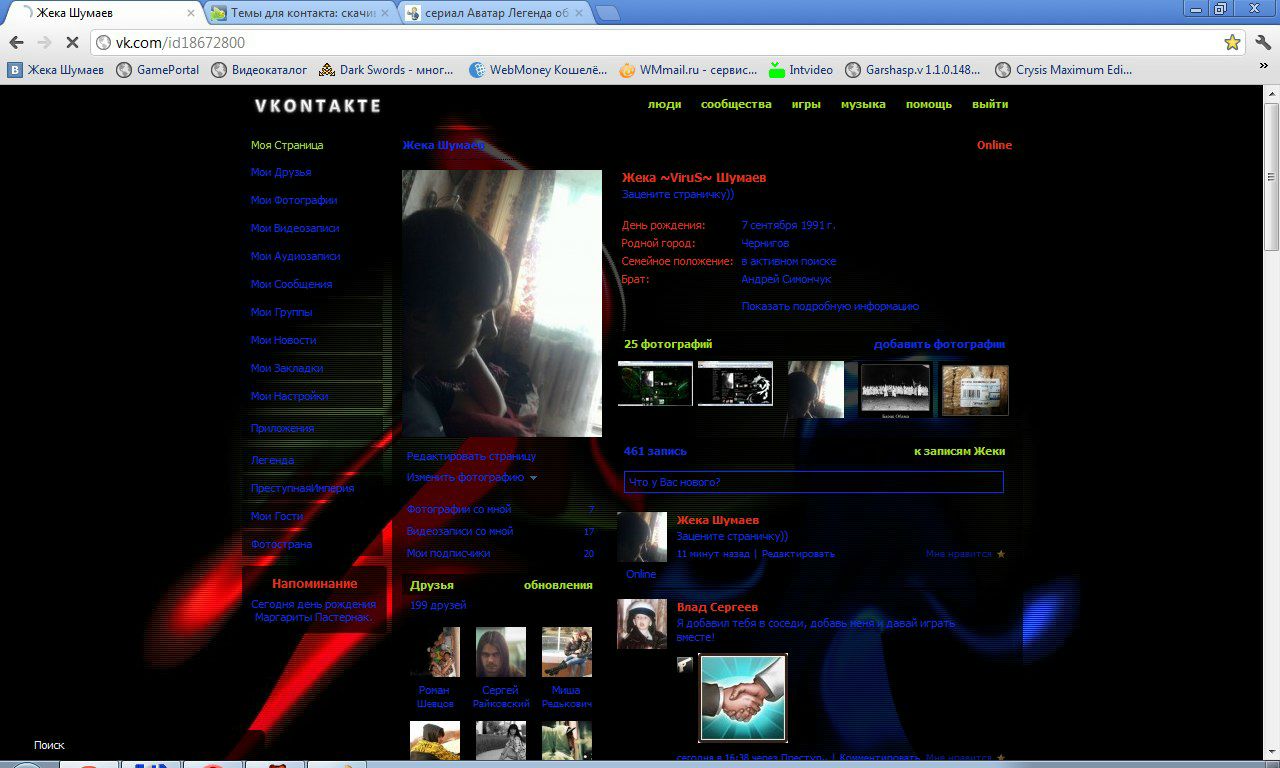Open 'Преступная Империя' in the sidebar
This screenshot has height=768, width=1280.
[x=303, y=488]
